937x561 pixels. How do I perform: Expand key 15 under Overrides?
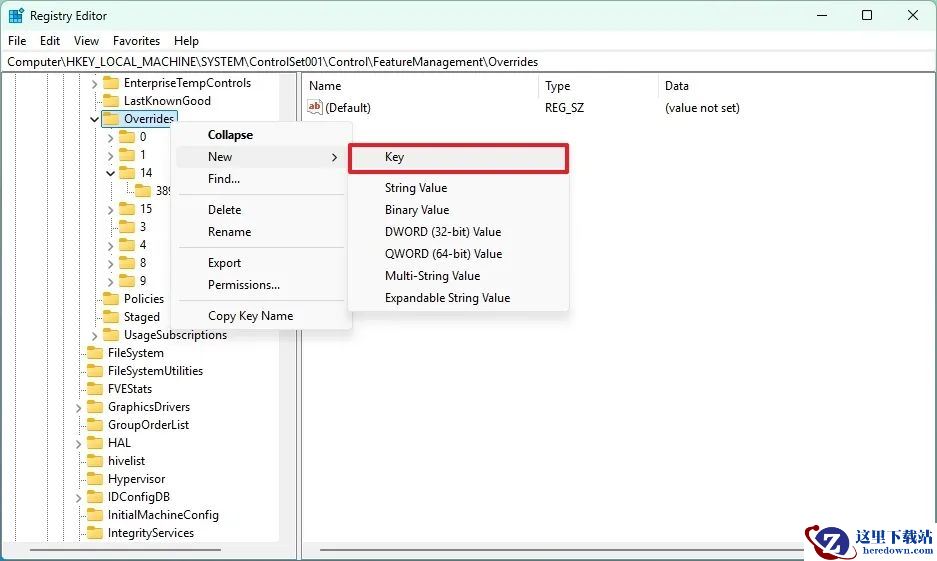pos(111,210)
